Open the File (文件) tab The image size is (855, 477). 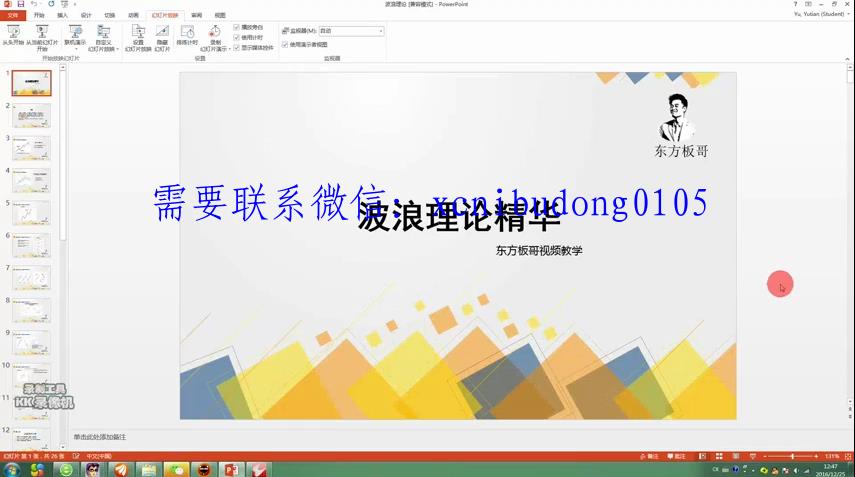coord(12,16)
